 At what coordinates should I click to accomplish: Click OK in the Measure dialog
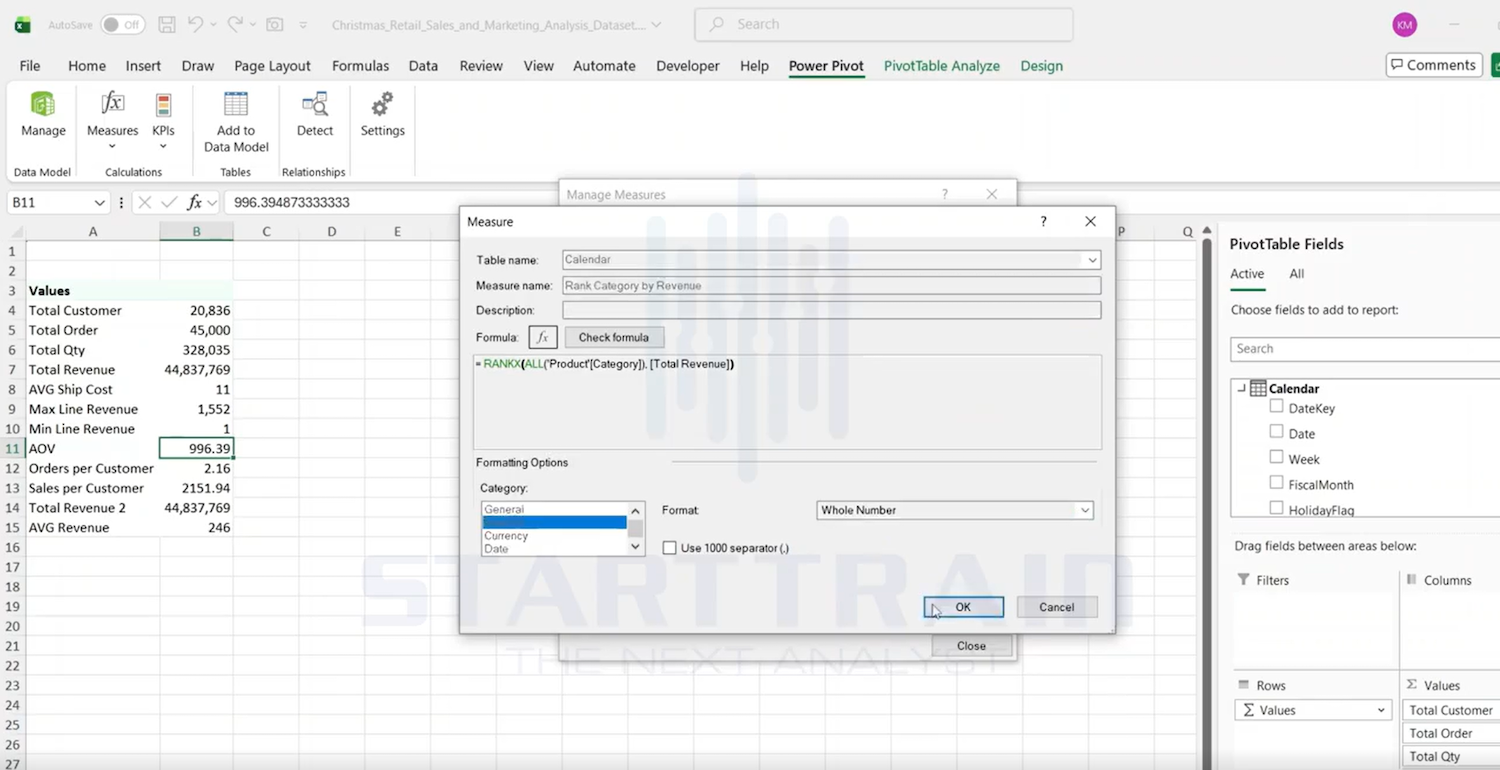coord(963,607)
